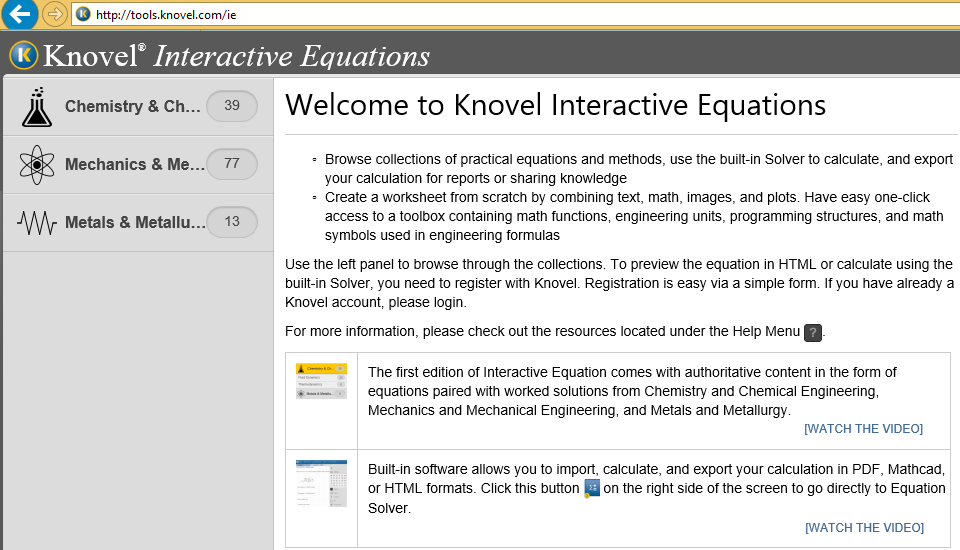The width and height of the screenshot is (960, 550).
Task: Click the collections panel thumbnail image
Action: 321,381
